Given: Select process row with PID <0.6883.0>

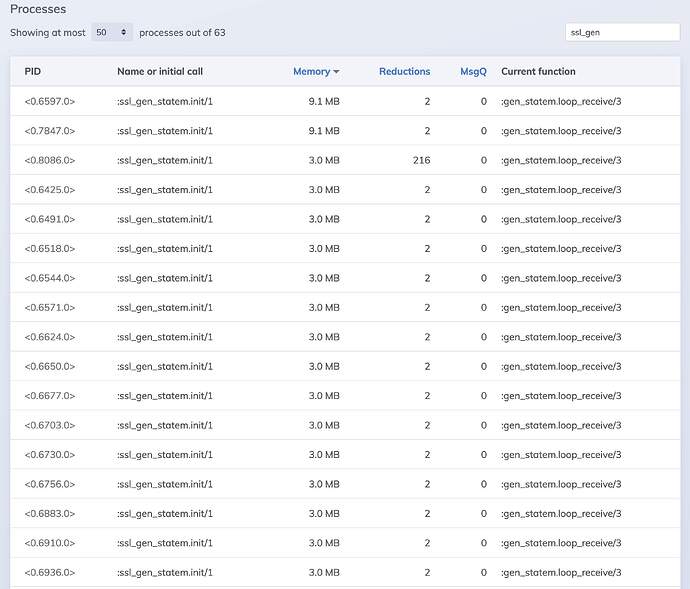Looking at the screenshot, I should click(345, 514).
